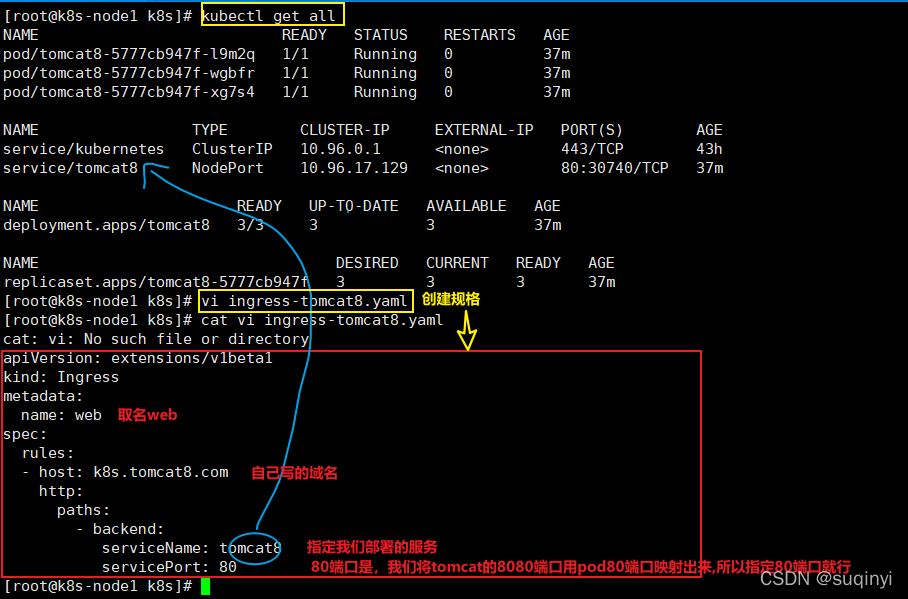Click service/kubernetes row name
This screenshot has height=599, width=908.
[83, 149]
